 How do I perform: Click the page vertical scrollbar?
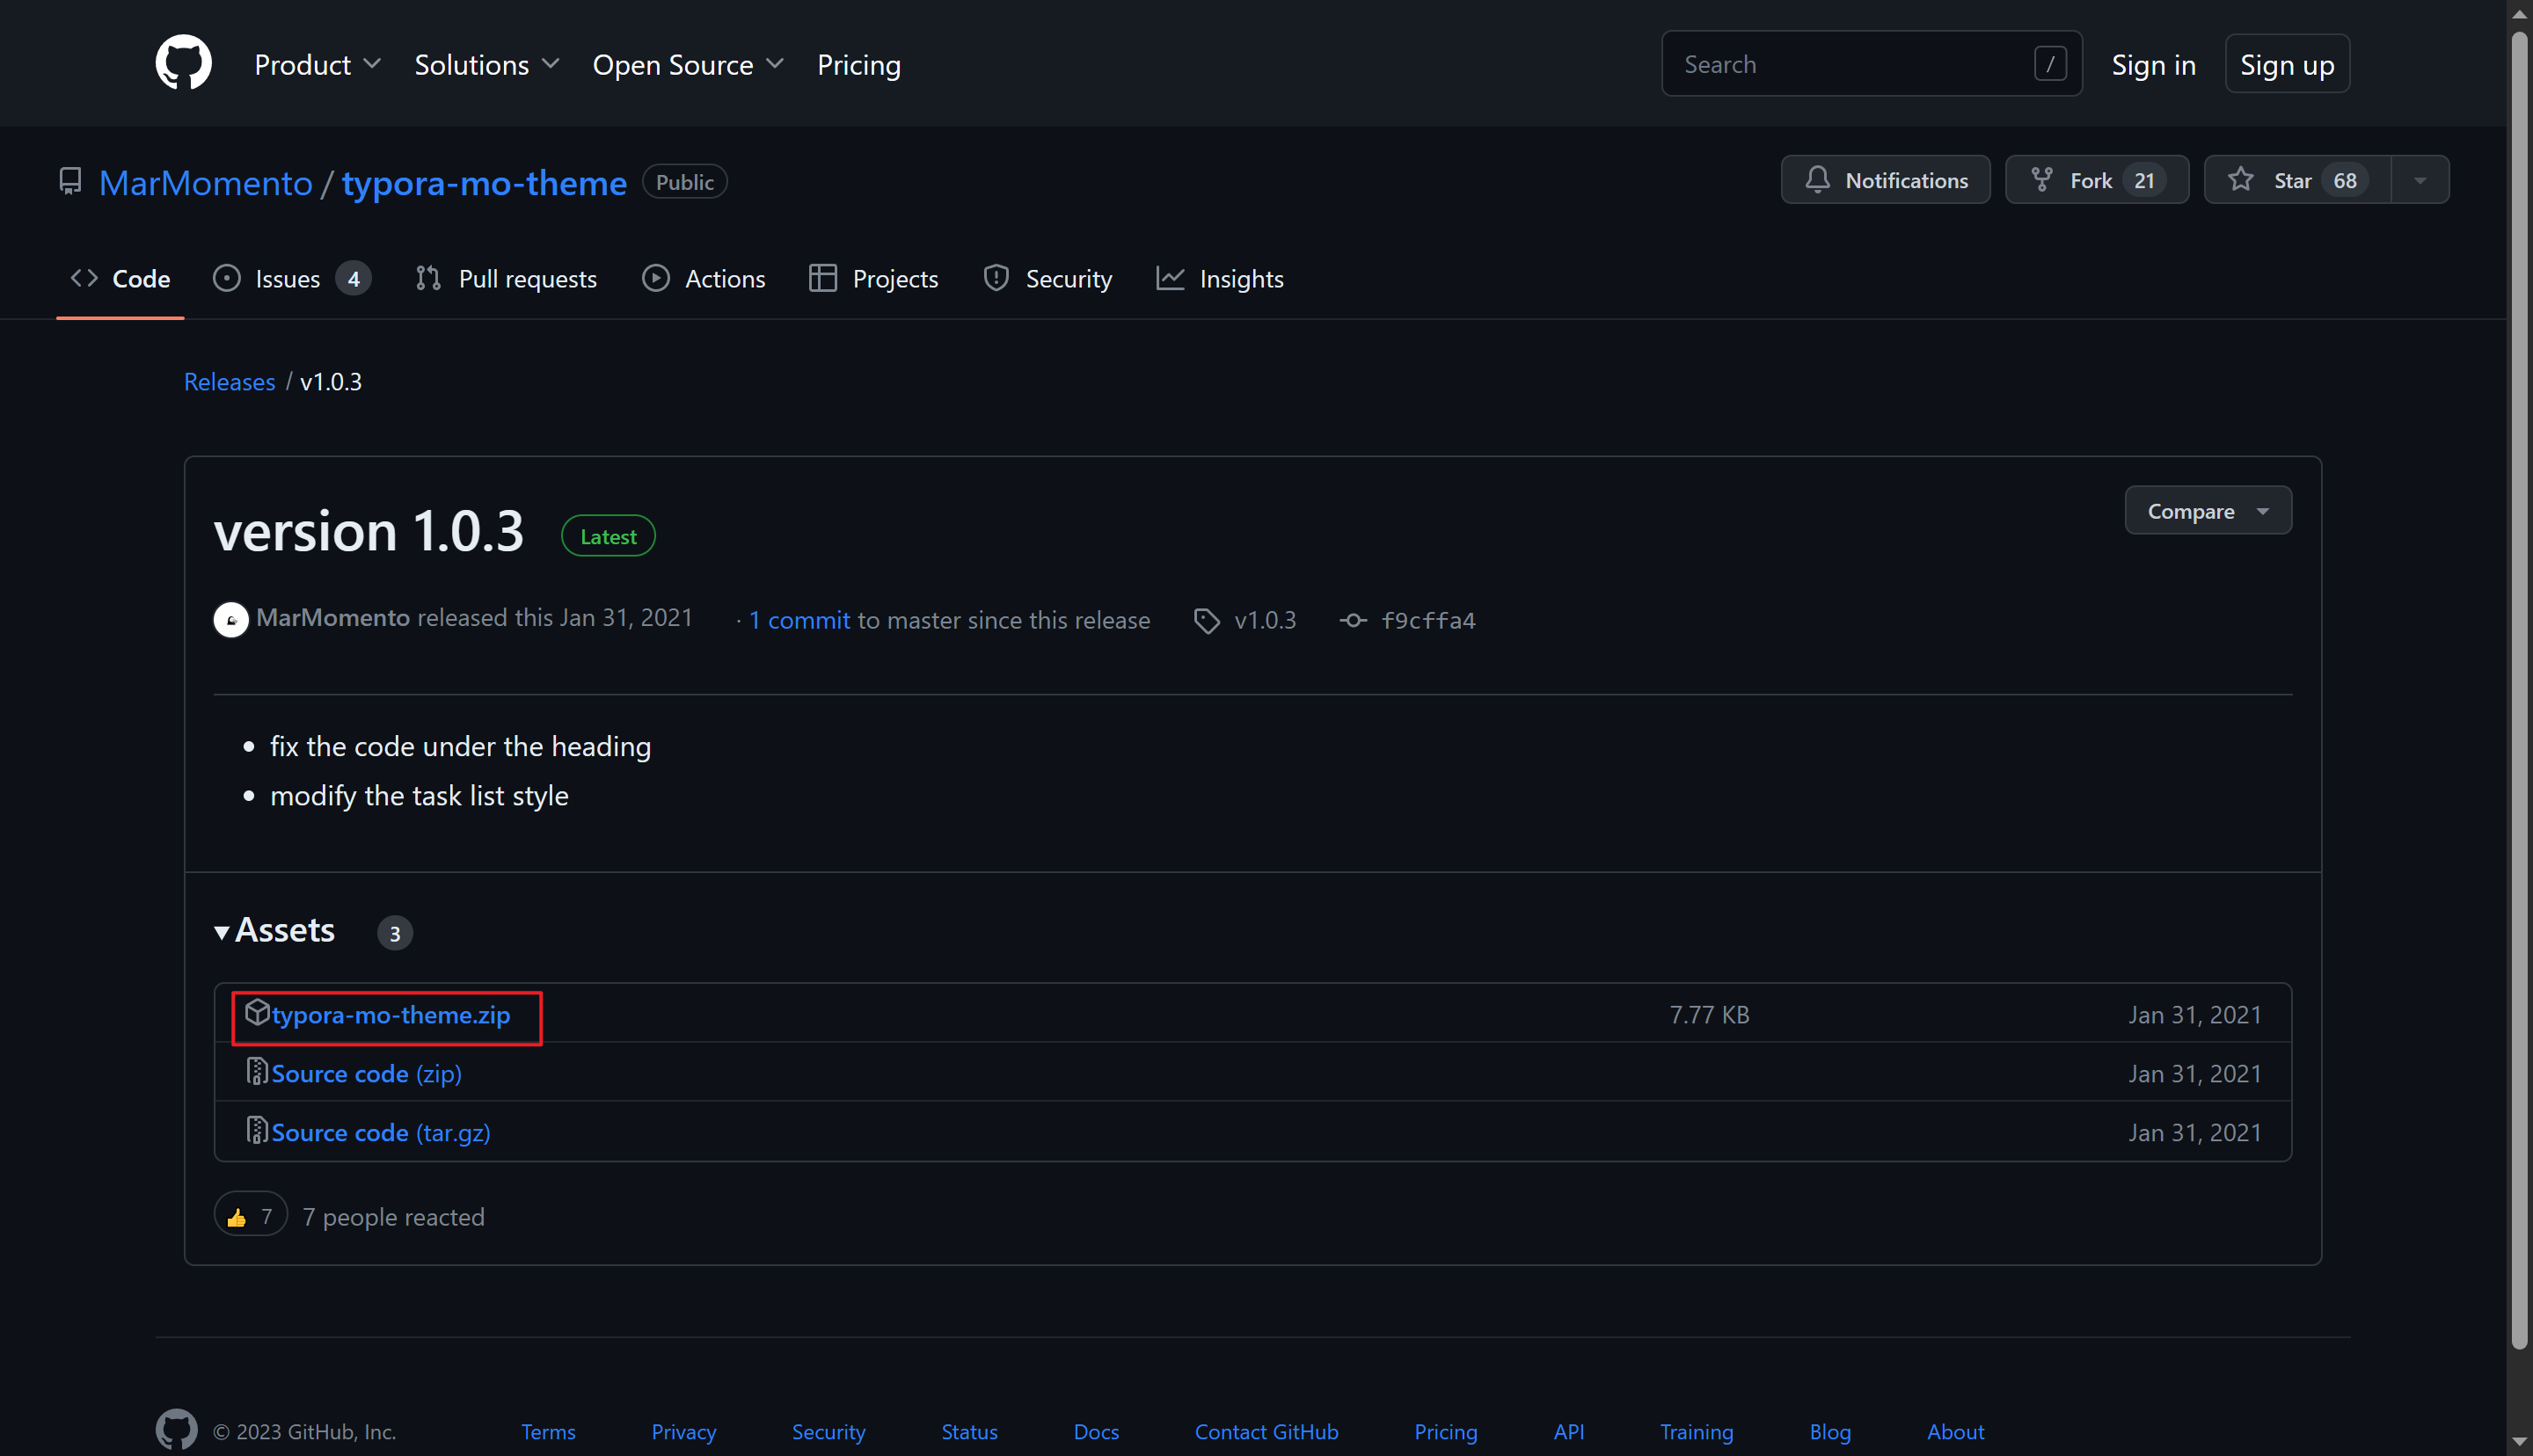[2520, 690]
